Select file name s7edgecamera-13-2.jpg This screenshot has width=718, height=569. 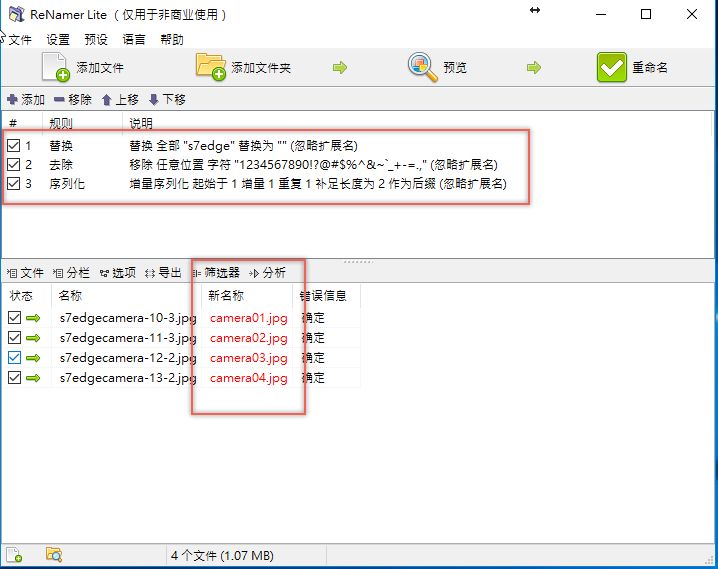[x=128, y=378]
